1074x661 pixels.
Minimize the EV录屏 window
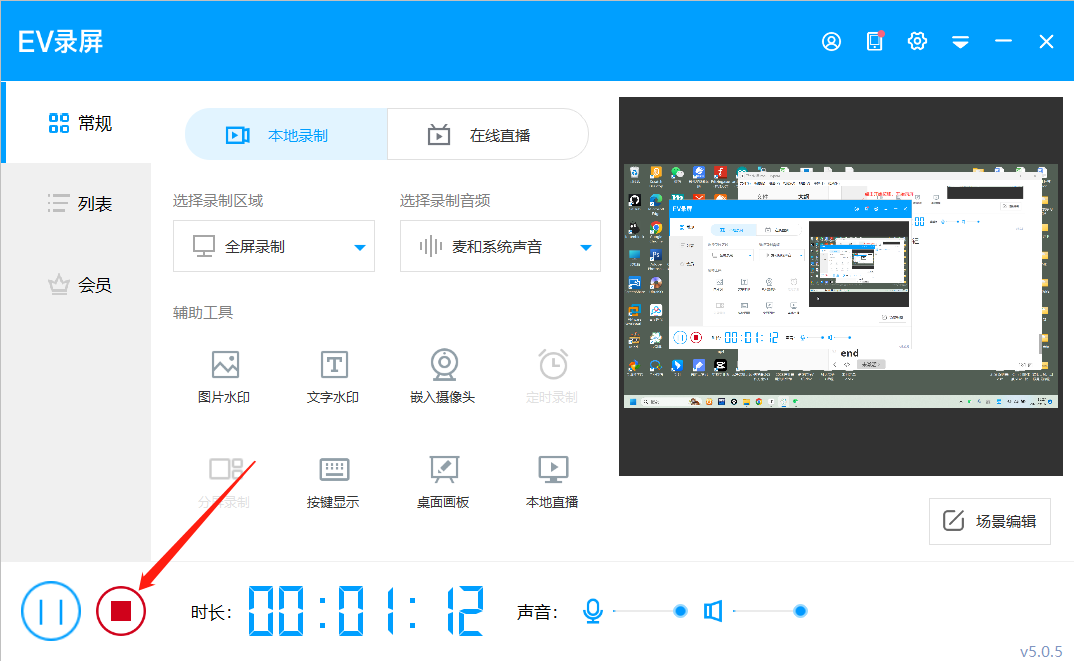1003,42
